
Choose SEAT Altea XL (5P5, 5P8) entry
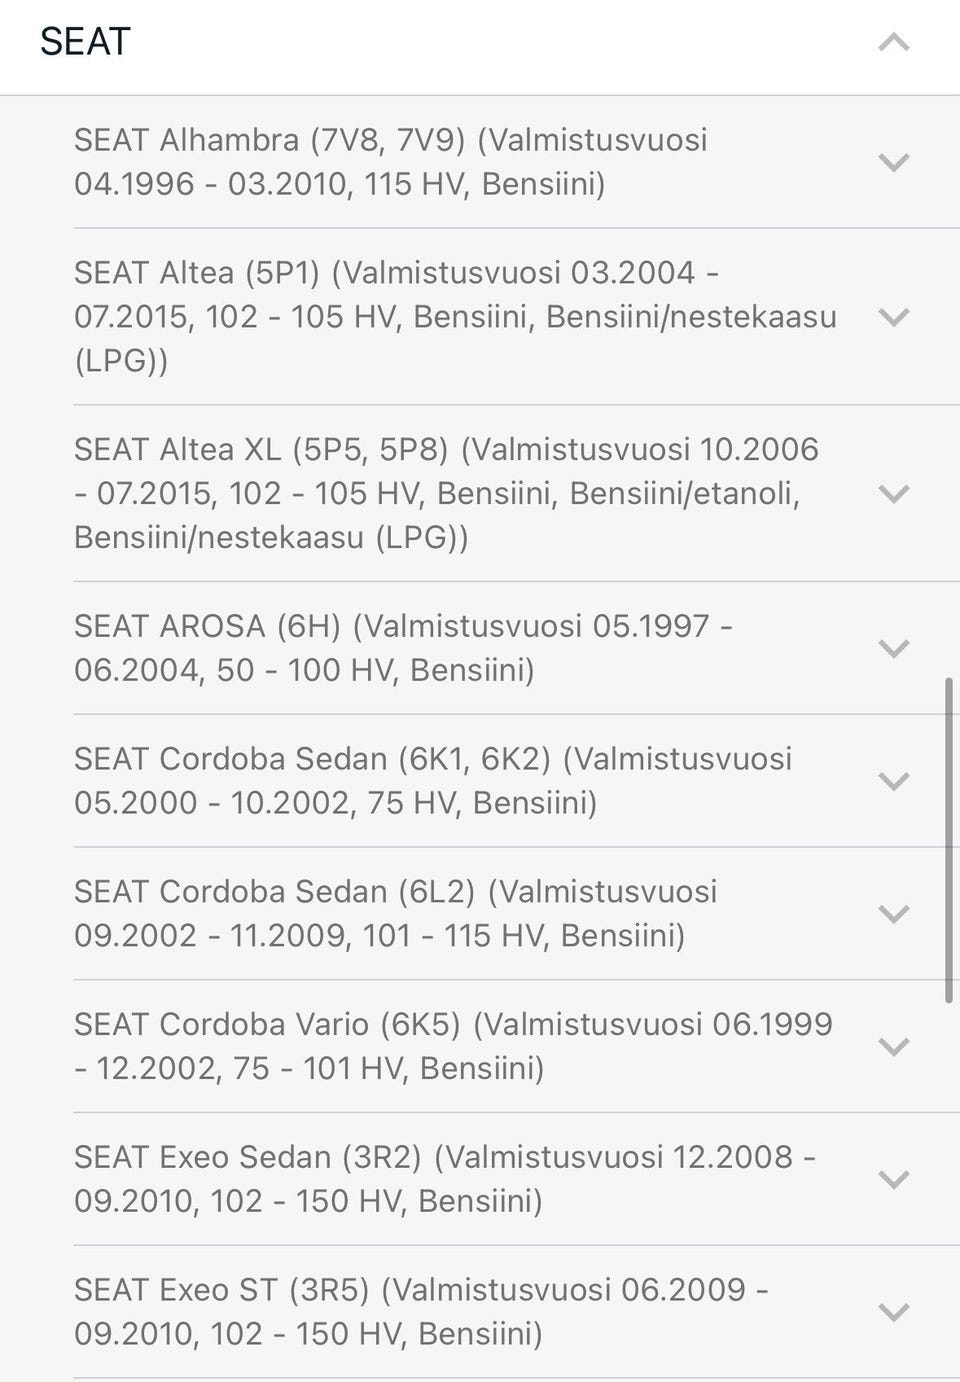[x=446, y=494]
